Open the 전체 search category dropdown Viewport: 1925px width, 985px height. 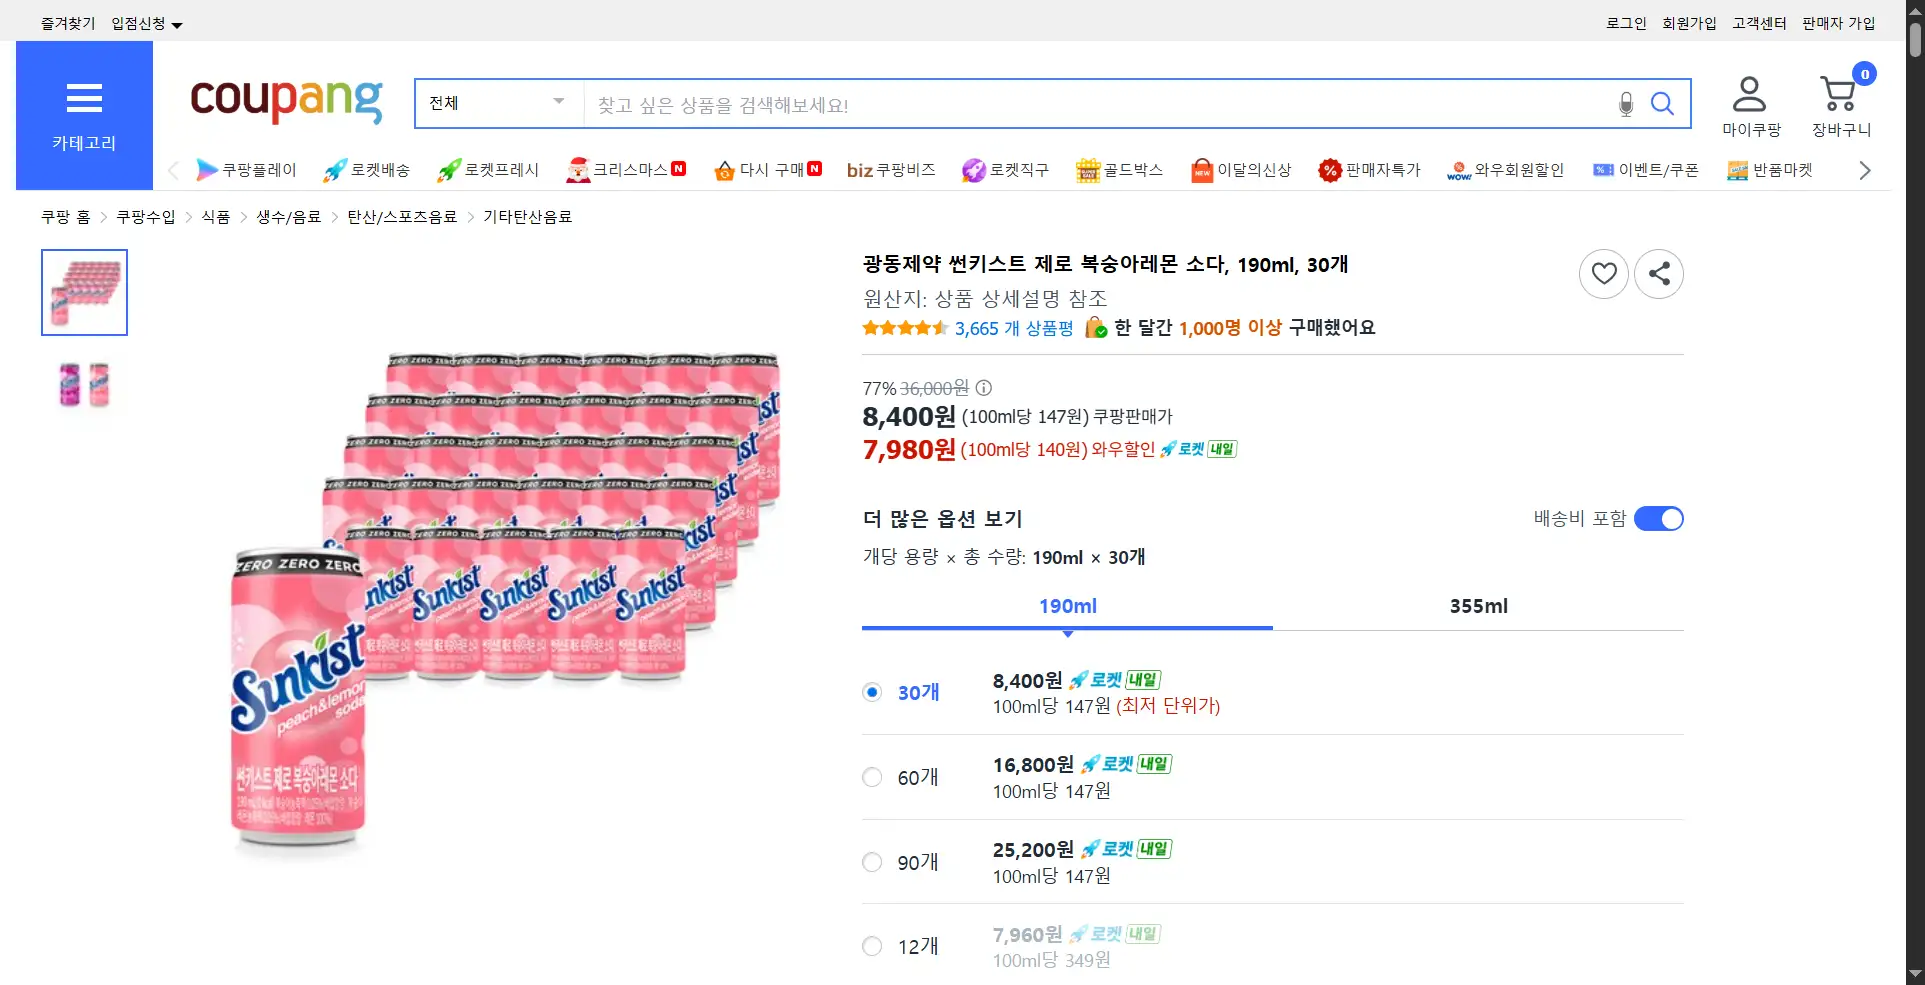(x=497, y=103)
